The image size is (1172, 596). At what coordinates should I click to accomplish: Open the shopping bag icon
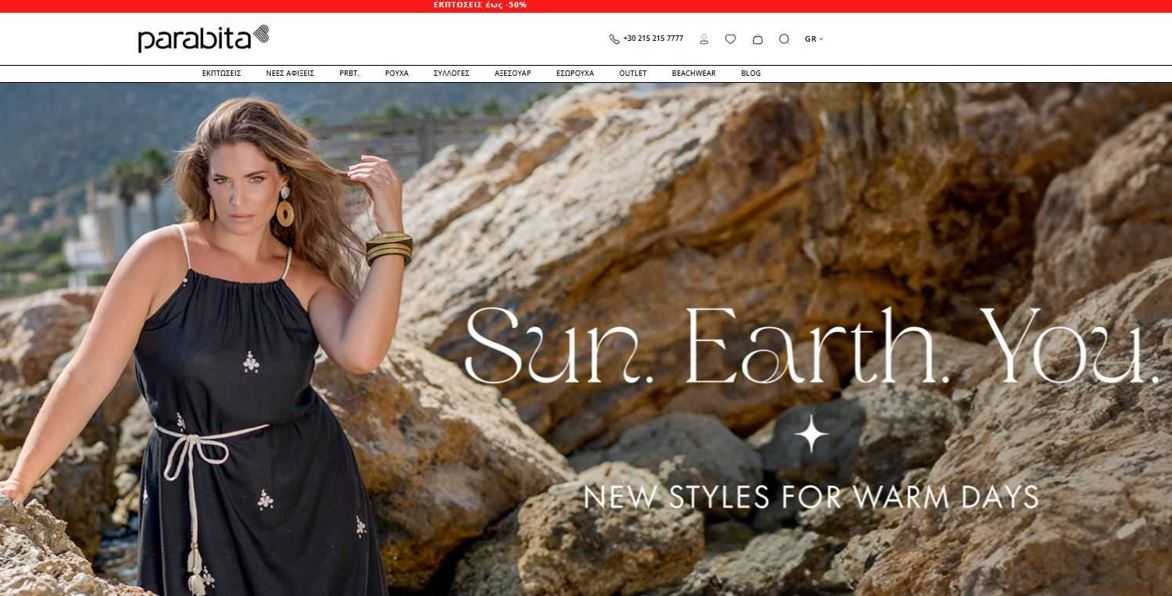[757, 39]
